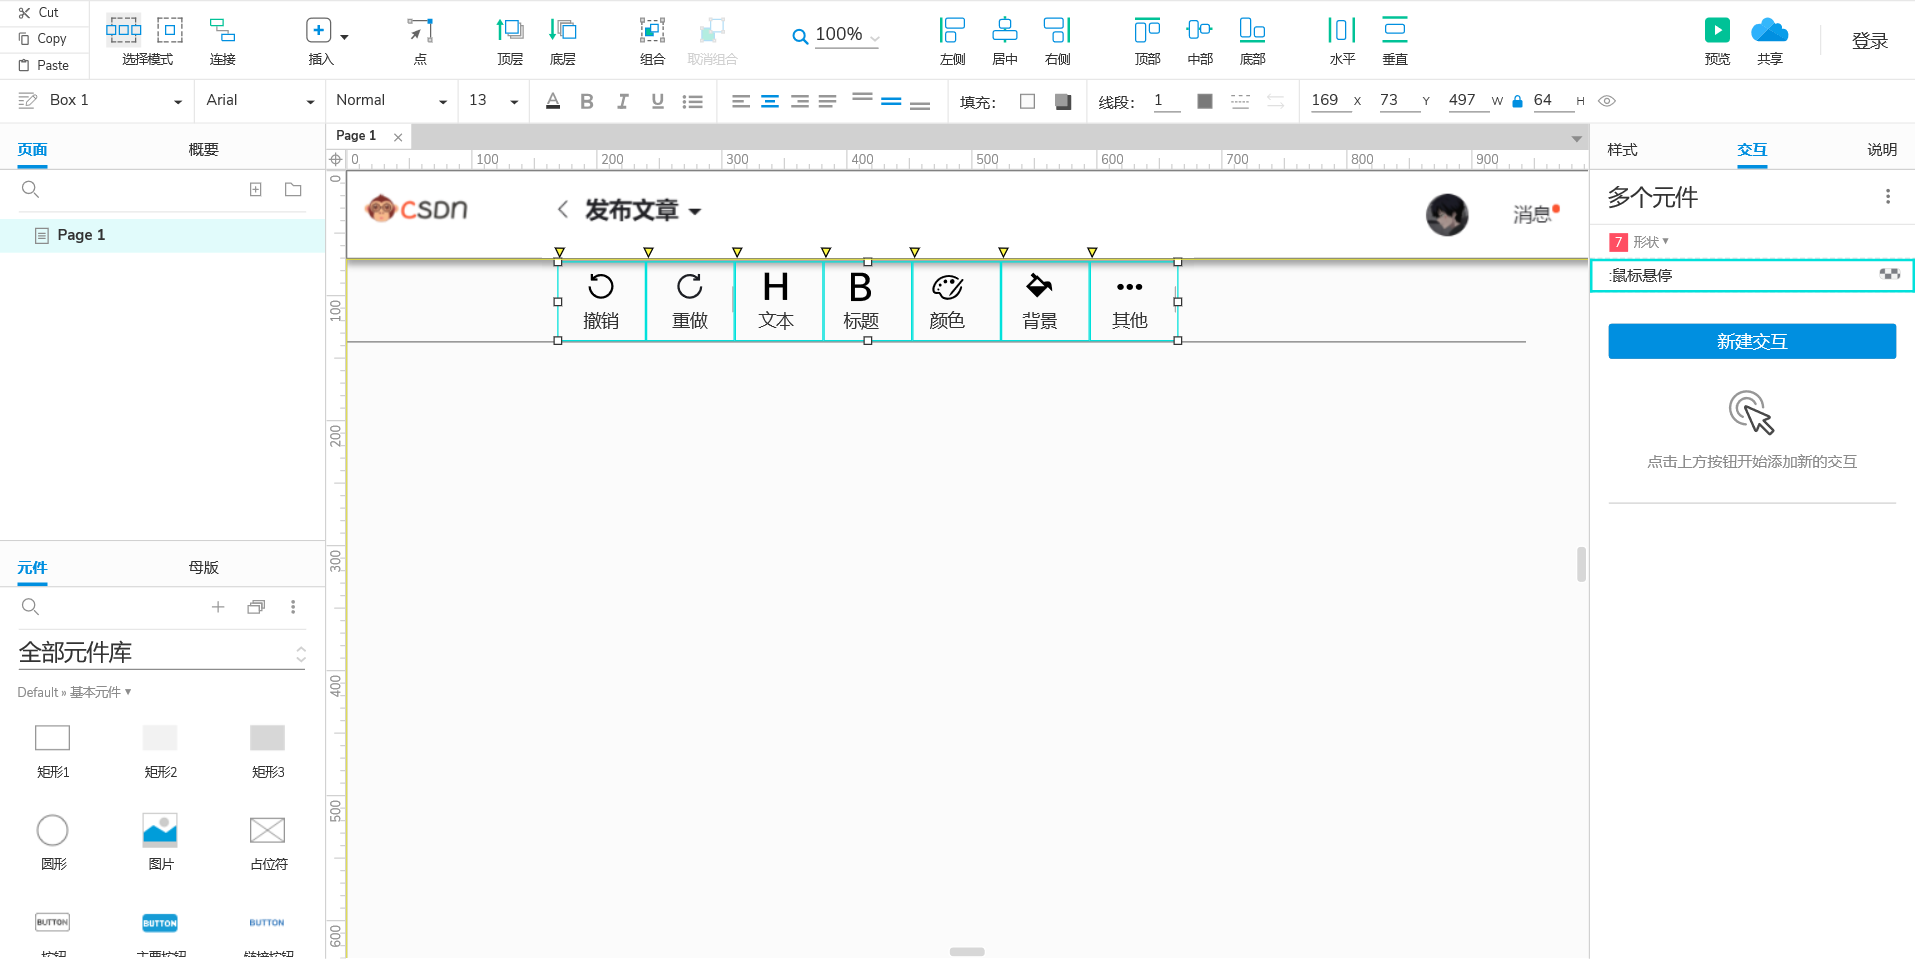Set vertical text alignment to middle
Image resolution: width=1916 pixels, height=959 pixels.
pos(891,101)
